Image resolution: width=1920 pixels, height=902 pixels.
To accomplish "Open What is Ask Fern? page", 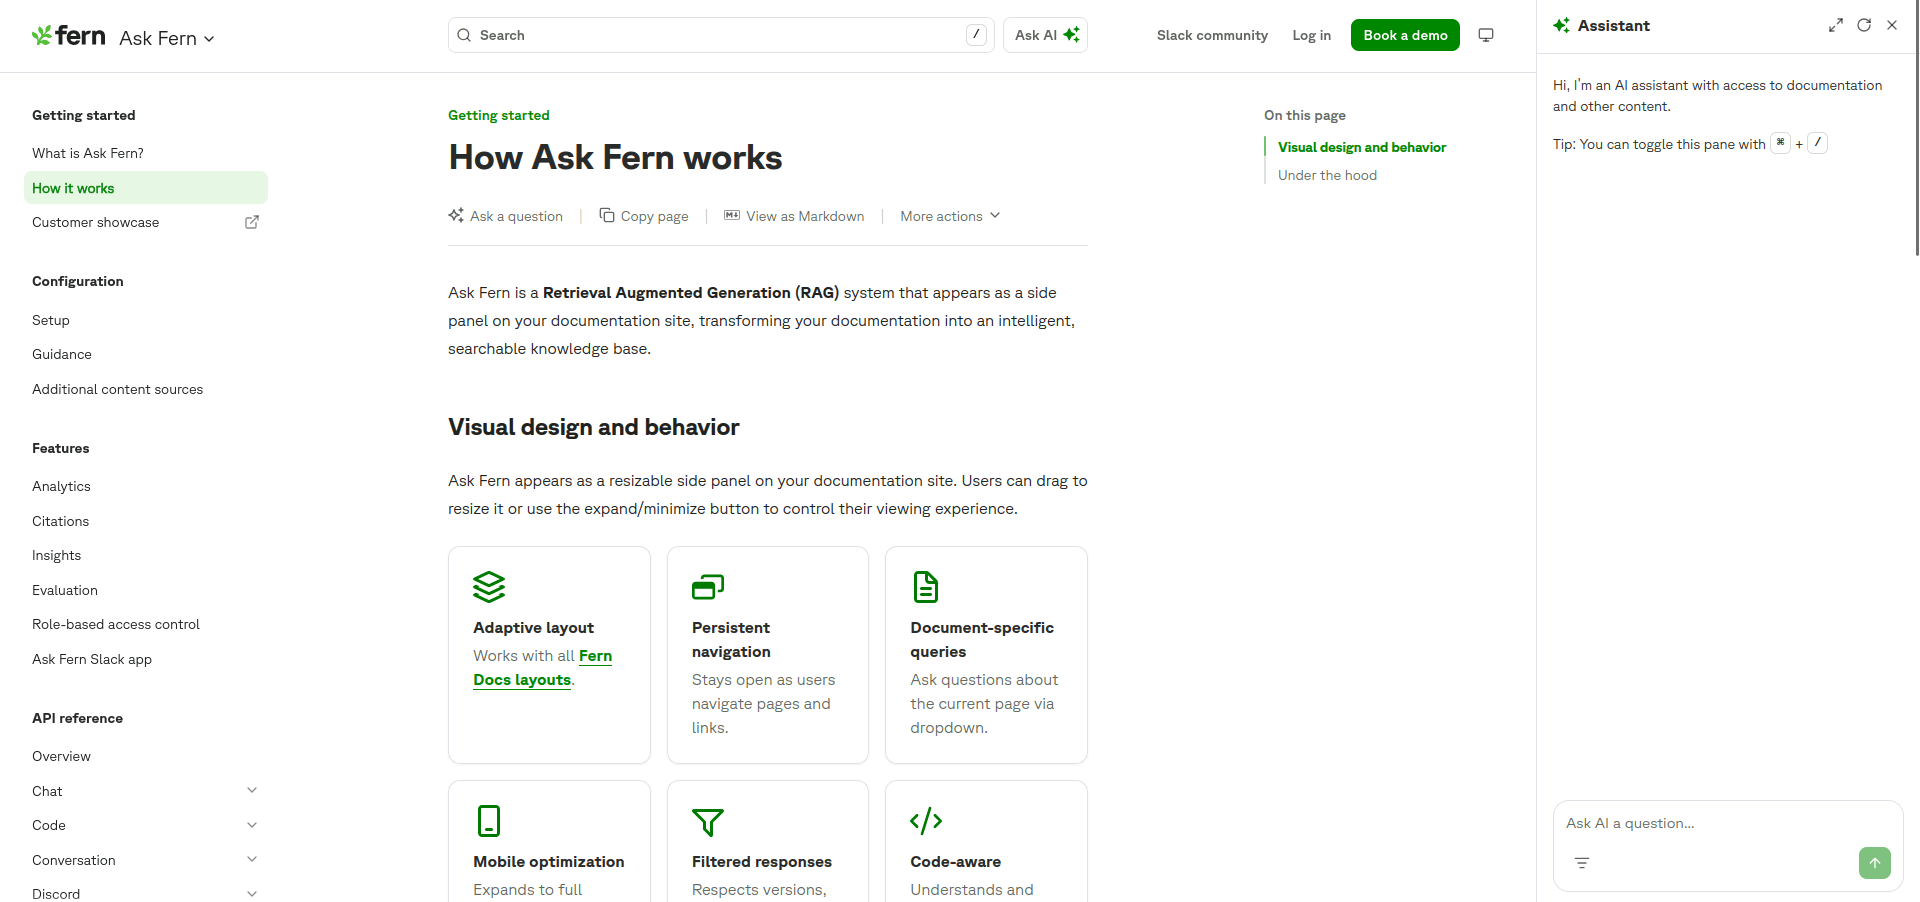I will pyautogui.click(x=88, y=153).
